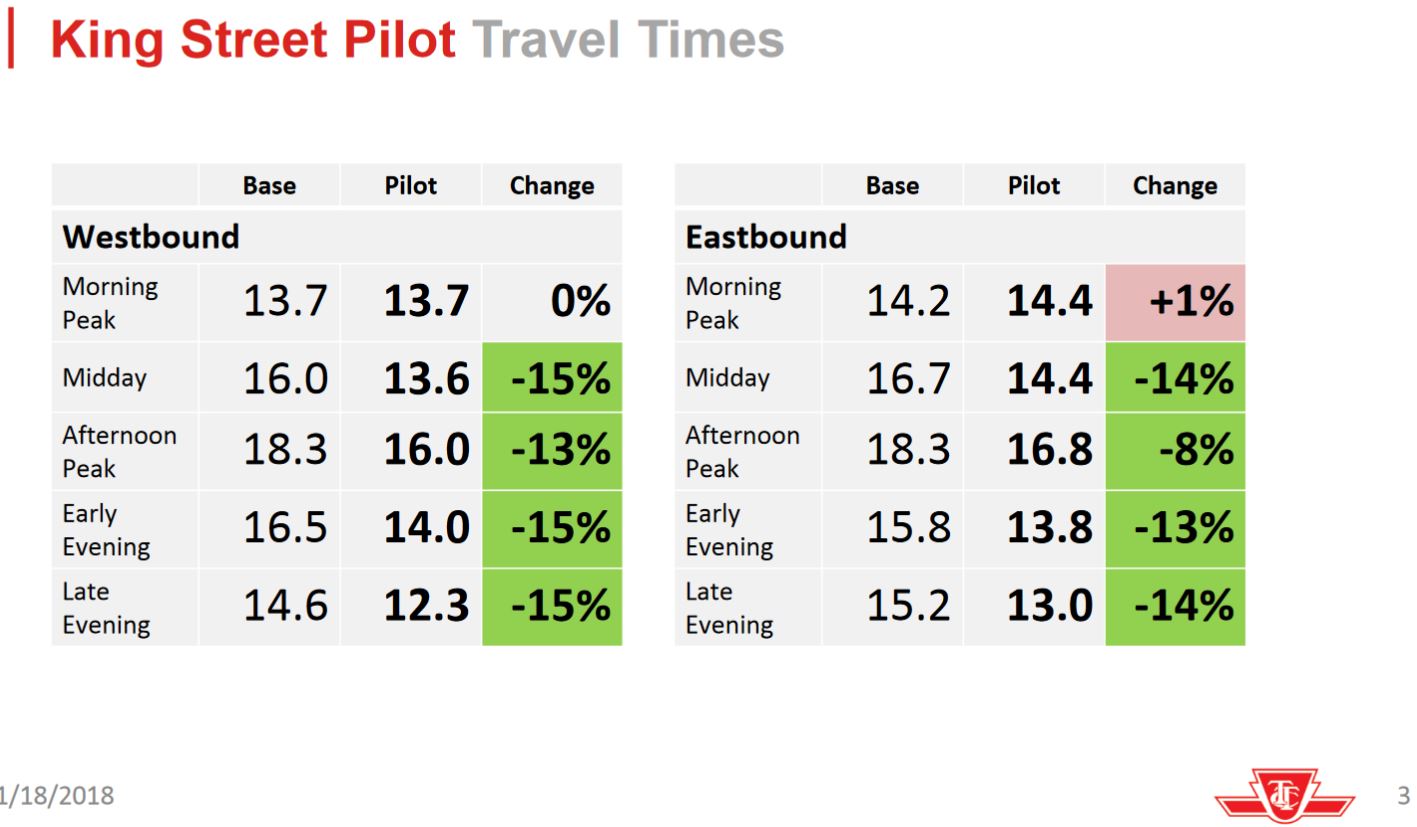Select the Eastbound Late Evening row label

(x=729, y=608)
